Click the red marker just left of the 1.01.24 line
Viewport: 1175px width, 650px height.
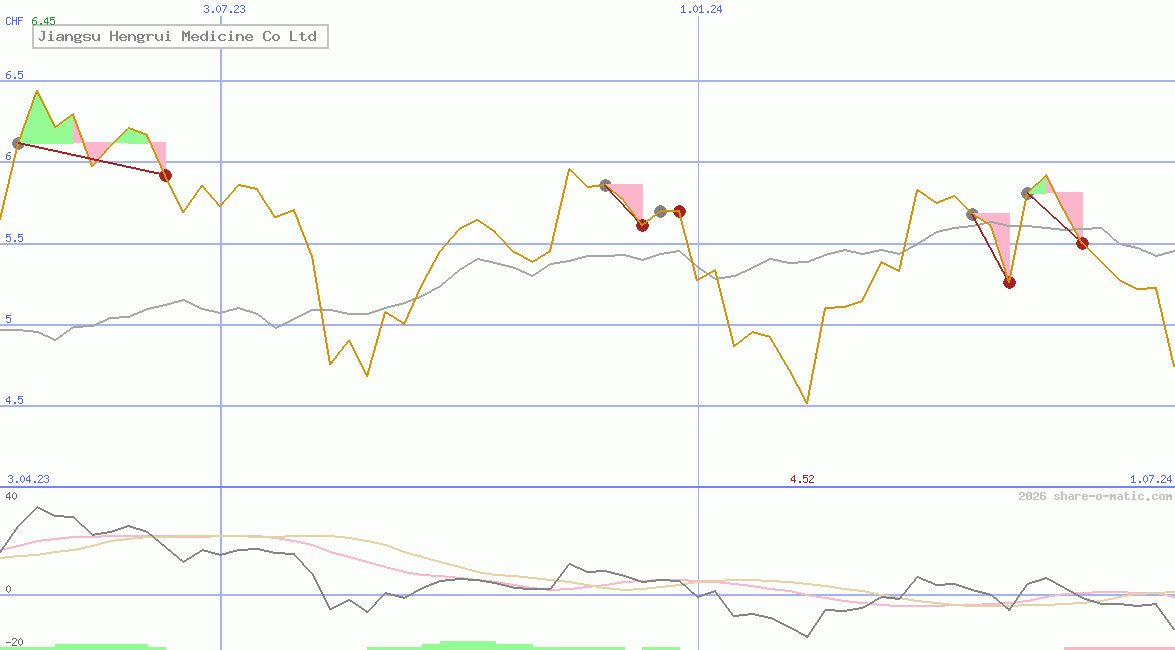(x=680, y=211)
